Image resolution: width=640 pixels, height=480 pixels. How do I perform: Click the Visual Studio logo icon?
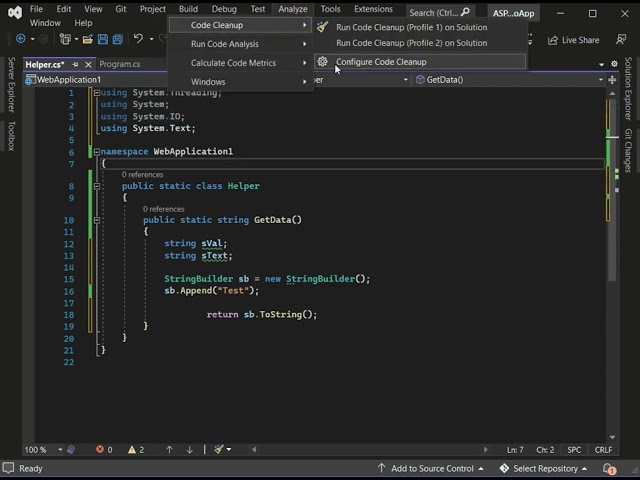tap(15, 12)
